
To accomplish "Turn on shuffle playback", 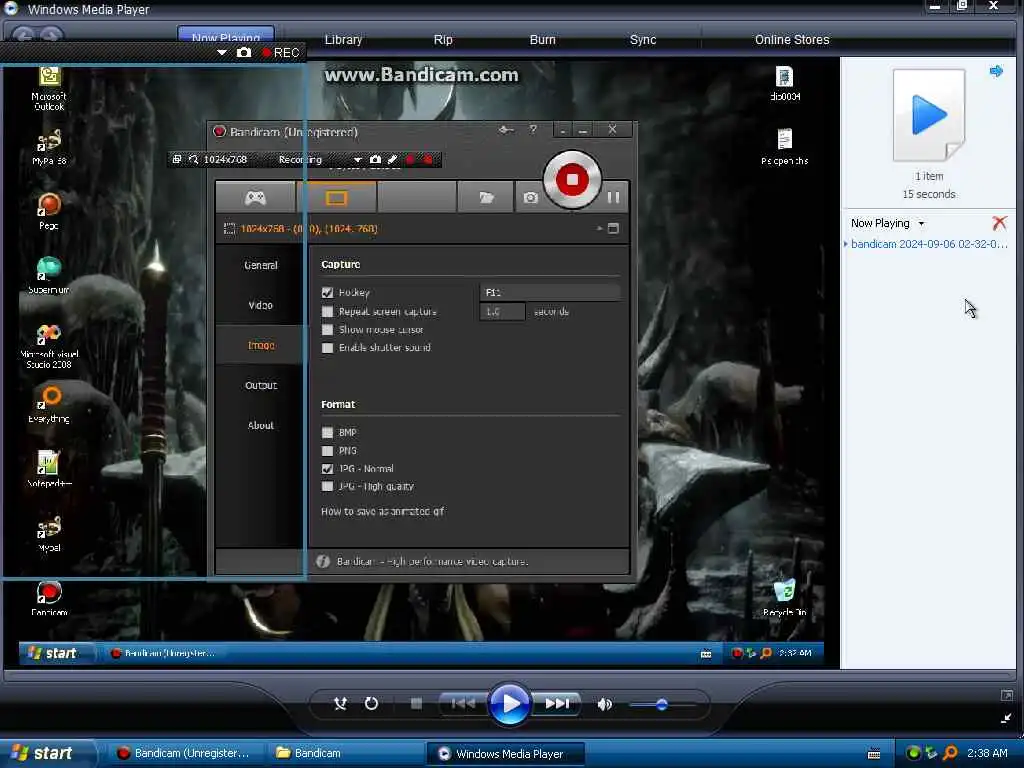I will click(x=340, y=703).
